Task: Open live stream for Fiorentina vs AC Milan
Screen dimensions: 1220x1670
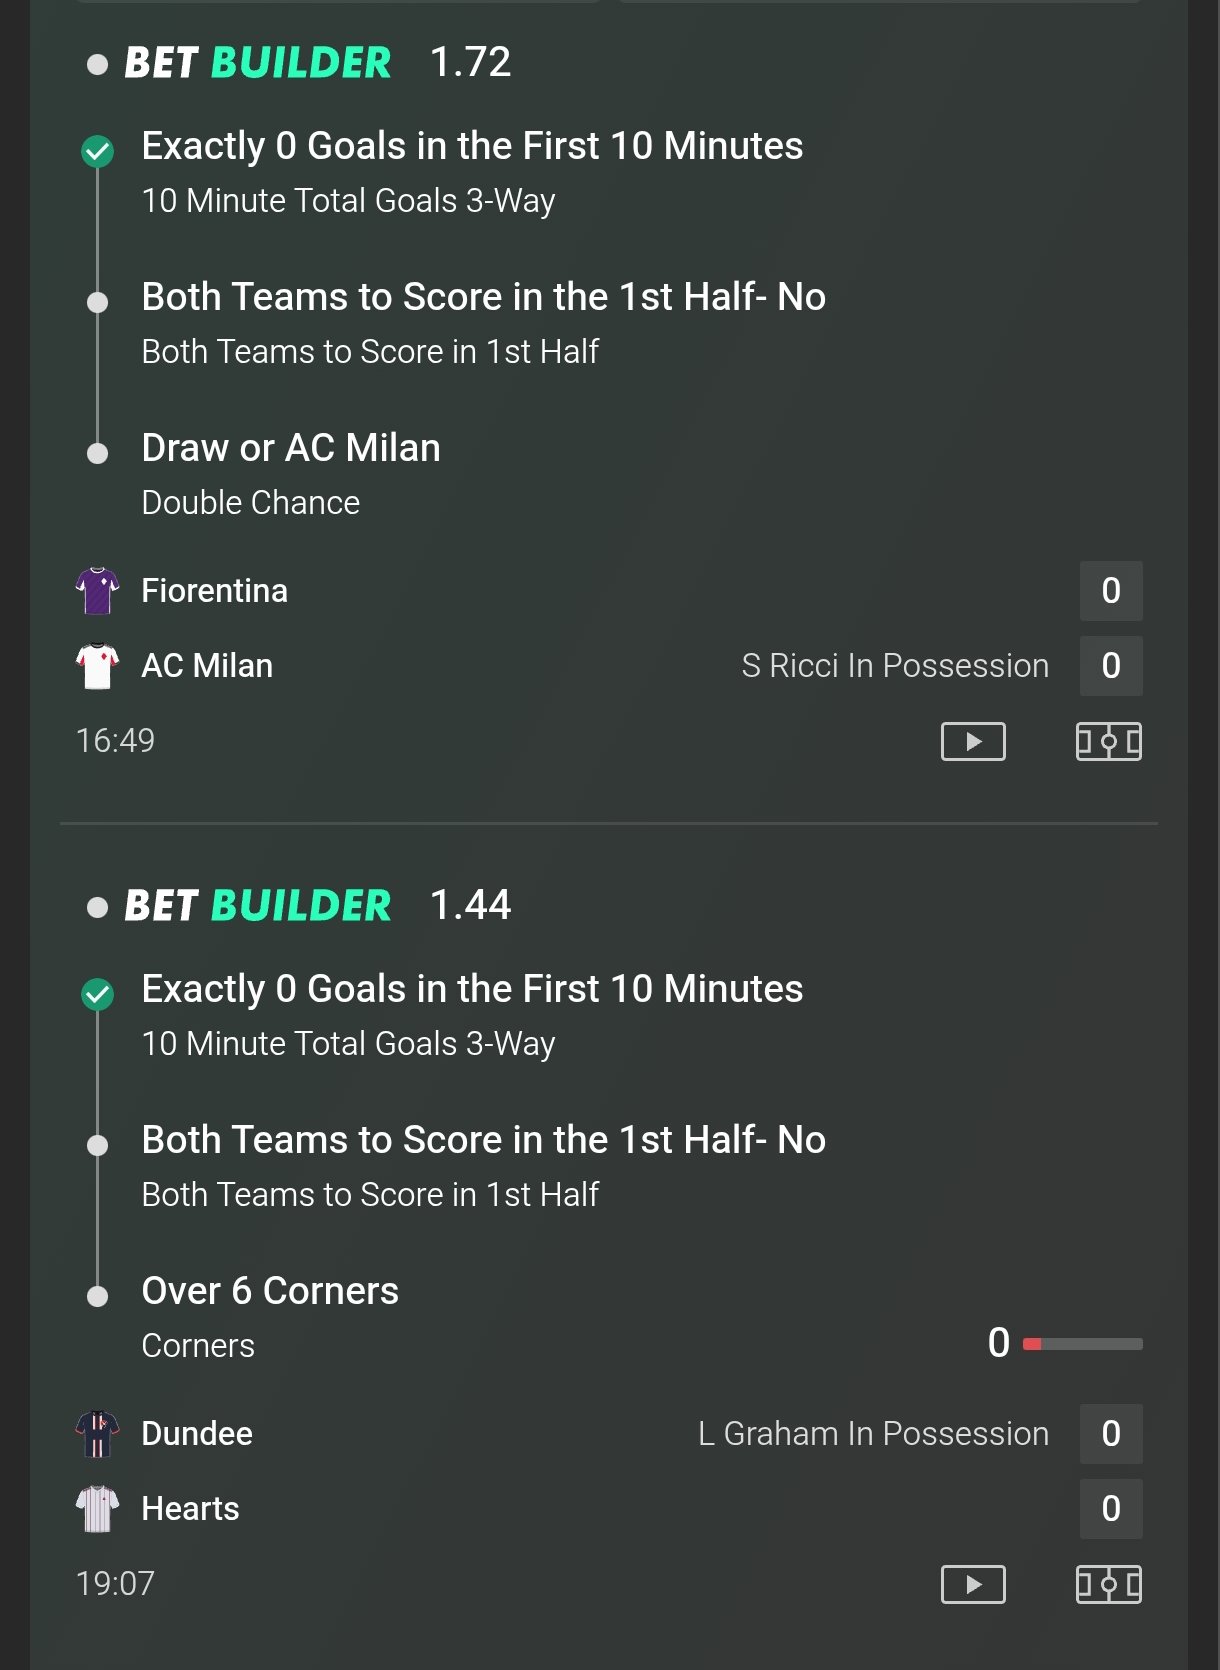Action: pyautogui.click(x=973, y=741)
